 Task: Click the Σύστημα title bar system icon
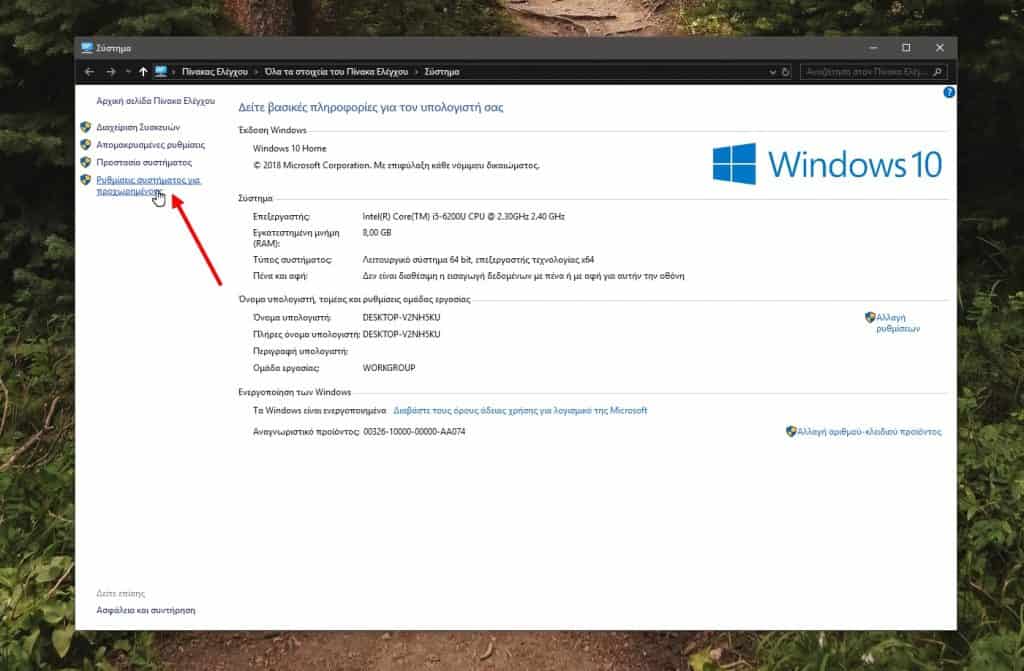click(87, 48)
